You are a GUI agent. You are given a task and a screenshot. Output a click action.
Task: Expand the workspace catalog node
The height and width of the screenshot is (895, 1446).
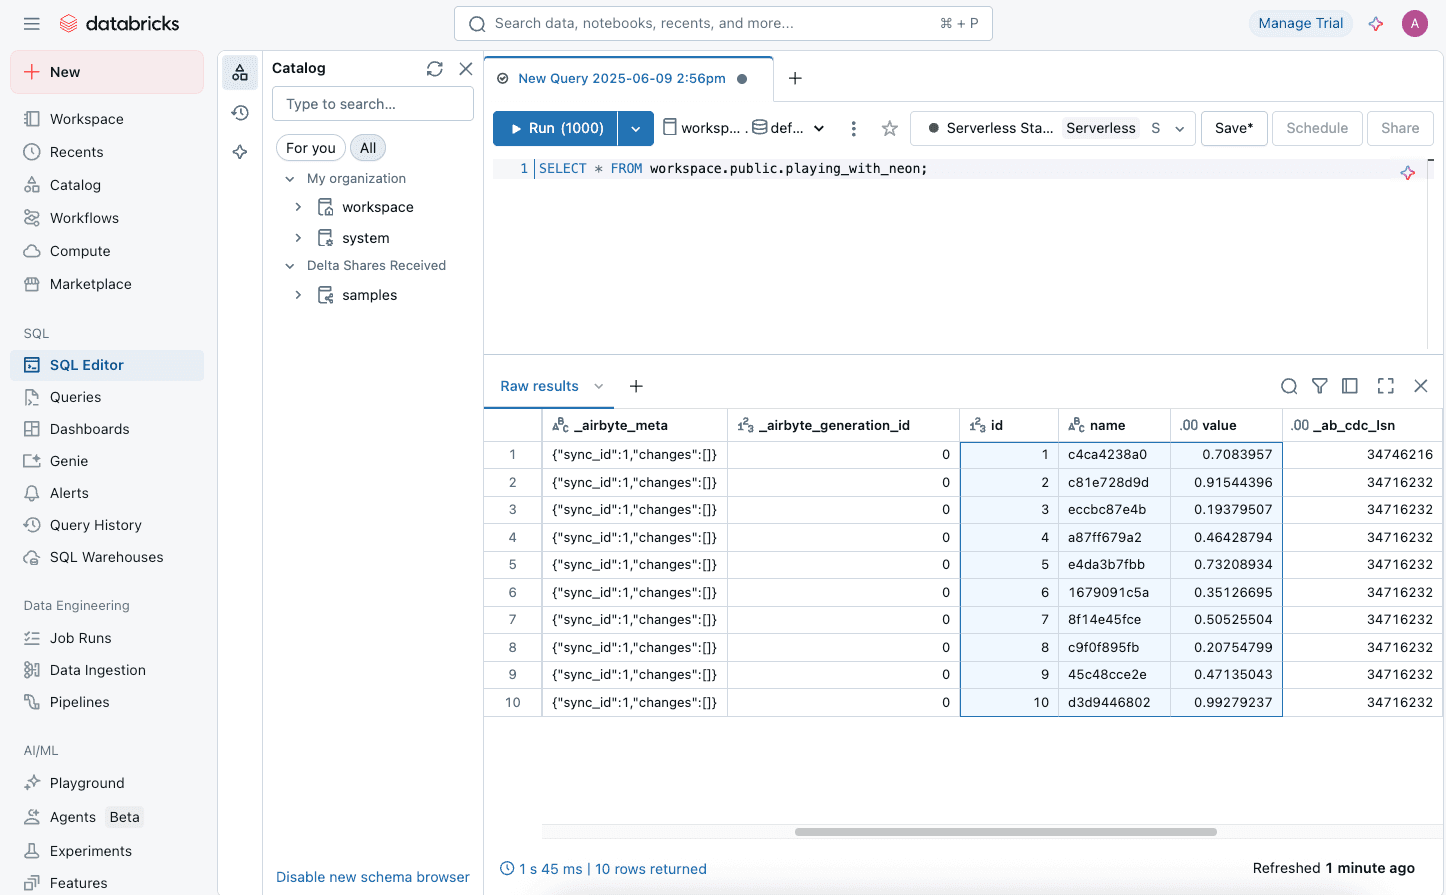[297, 207]
